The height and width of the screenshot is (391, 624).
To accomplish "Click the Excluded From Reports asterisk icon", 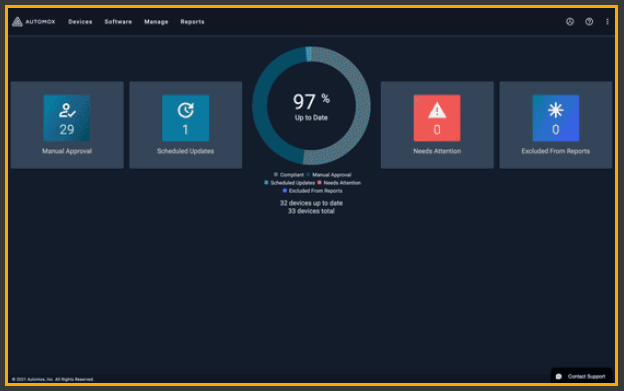I will (x=556, y=110).
